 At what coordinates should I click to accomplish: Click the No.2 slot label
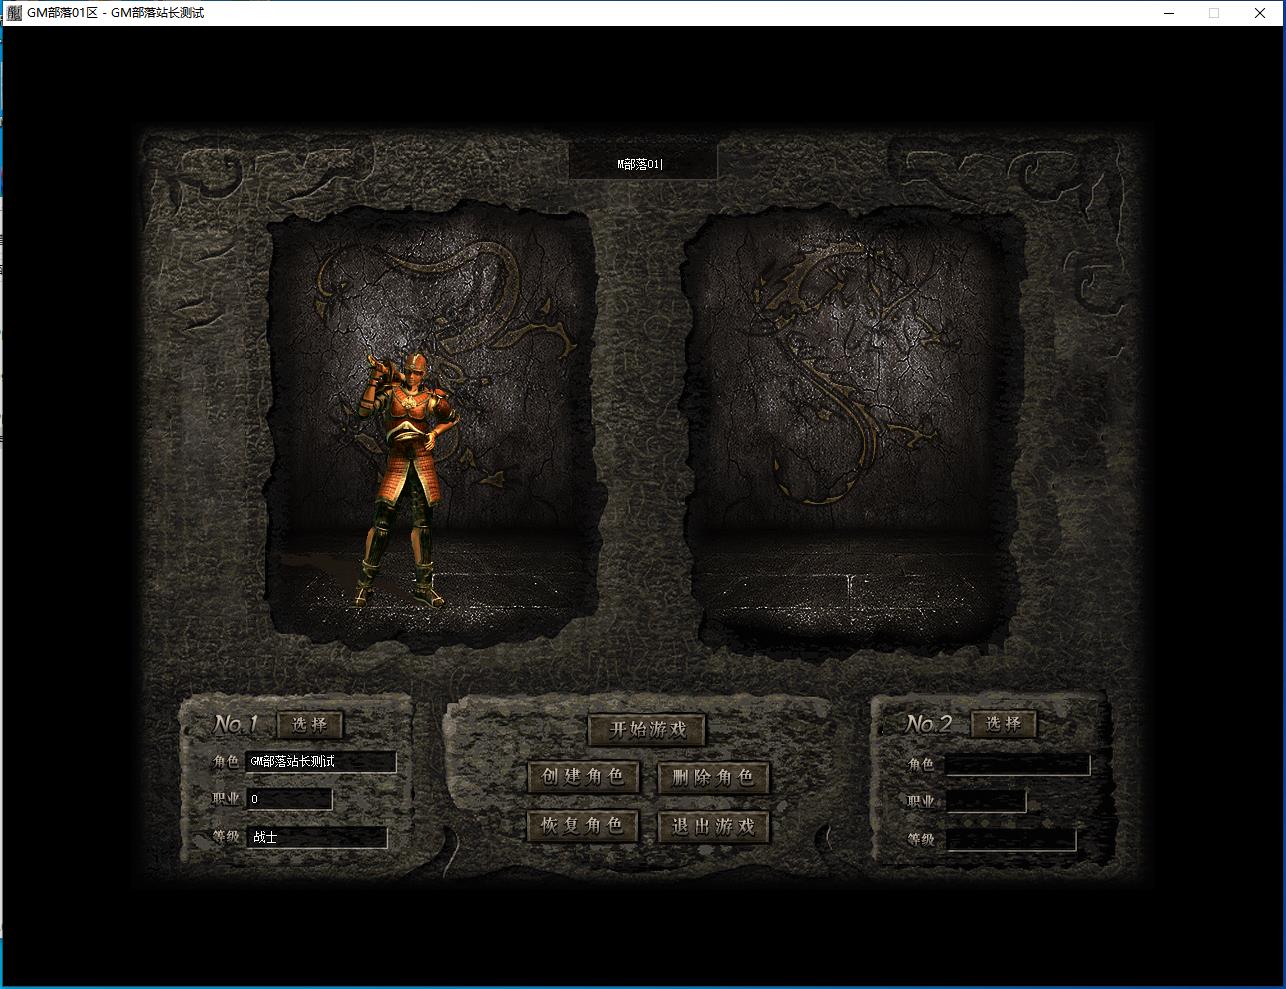tap(929, 723)
